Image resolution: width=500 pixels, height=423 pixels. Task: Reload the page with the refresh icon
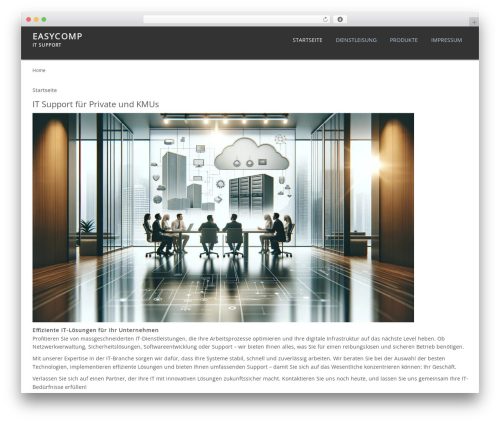(x=325, y=19)
